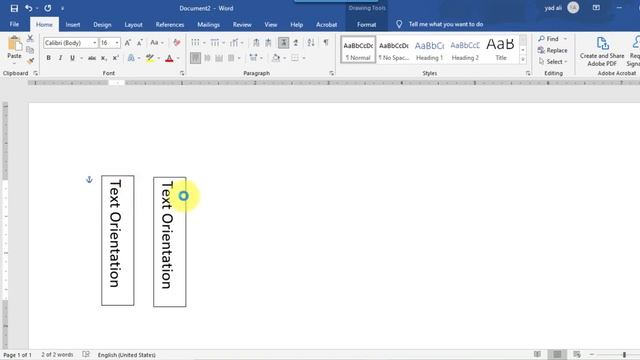Switch to Web Layout view icon
640x360 pixels.
coord(577,354)
